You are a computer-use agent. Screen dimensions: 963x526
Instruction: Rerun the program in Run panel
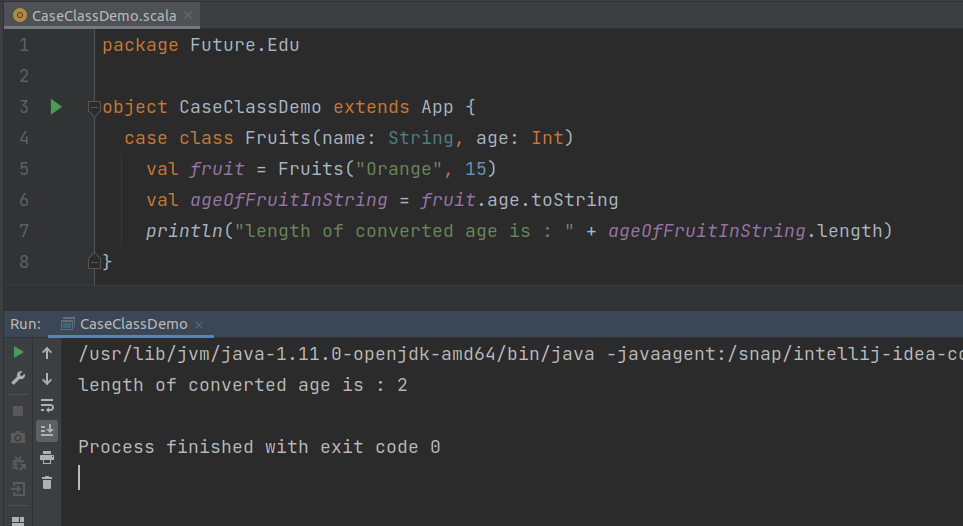(18, 352)
